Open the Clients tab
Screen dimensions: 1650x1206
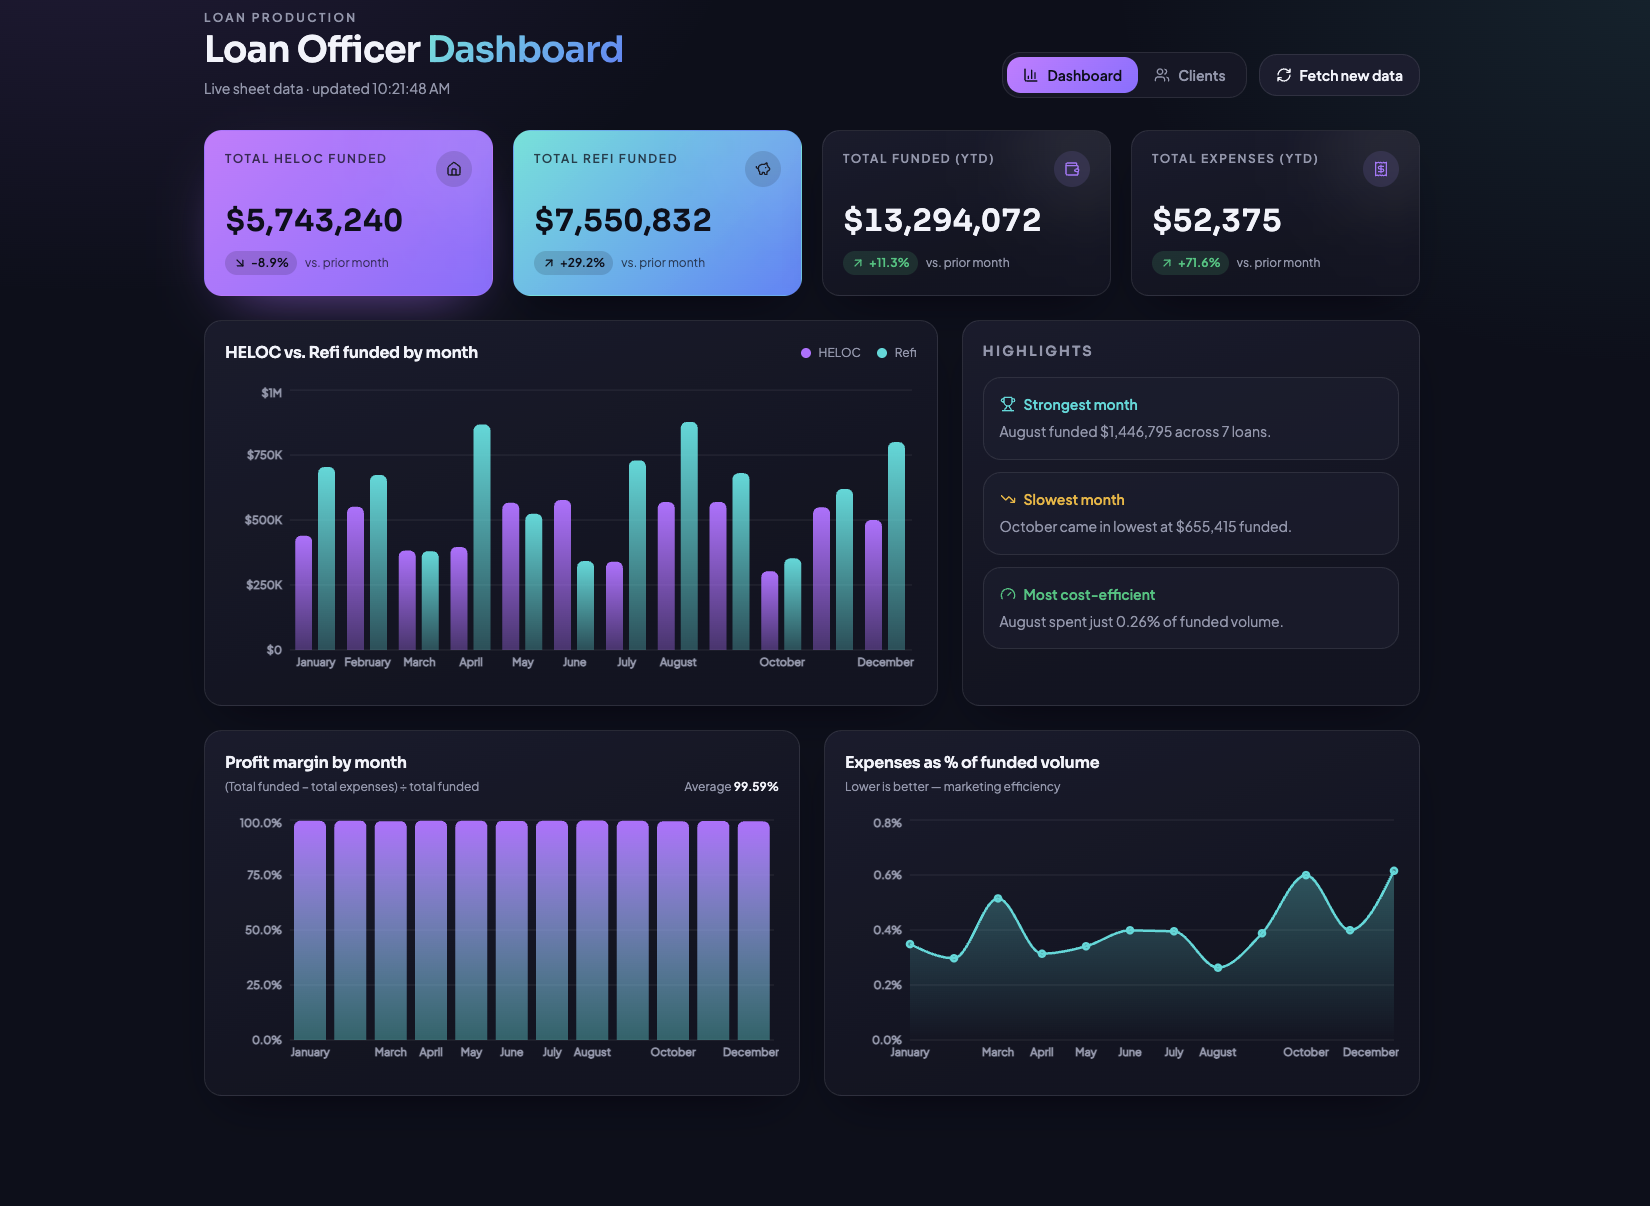point(1190,75)
